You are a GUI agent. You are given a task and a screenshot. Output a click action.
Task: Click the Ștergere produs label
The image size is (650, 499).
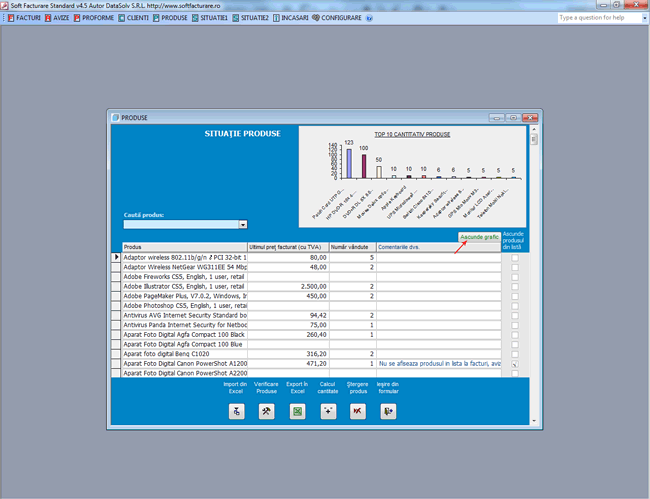pyautogui.click(x=358, y=388)
